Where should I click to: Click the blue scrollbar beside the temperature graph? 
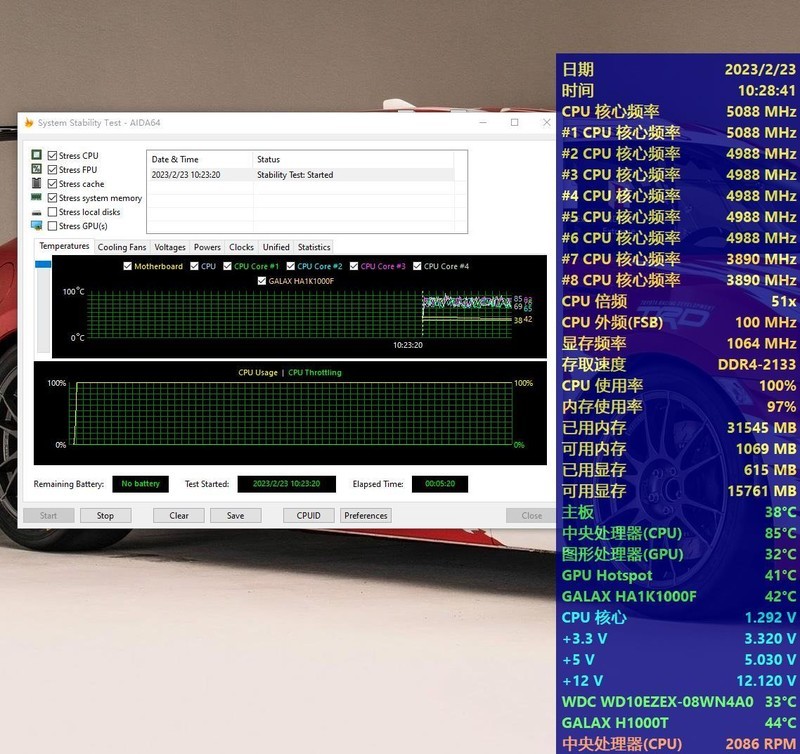41,264
